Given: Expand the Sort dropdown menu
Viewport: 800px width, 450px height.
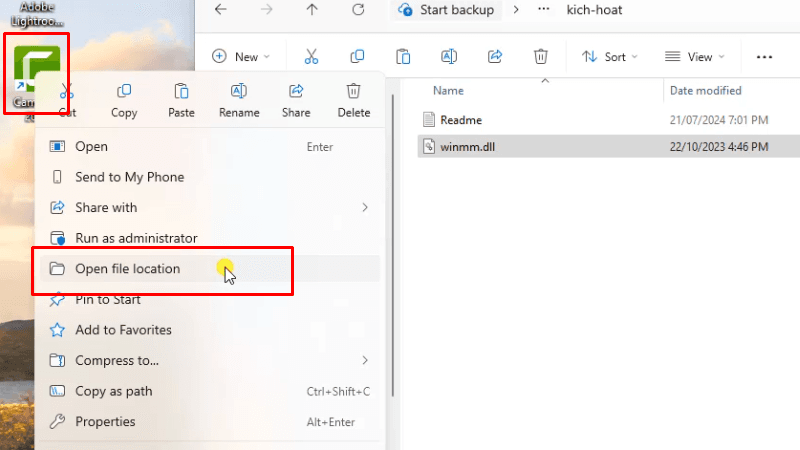Looking at the screenshot, I should (x=609, y=57).
